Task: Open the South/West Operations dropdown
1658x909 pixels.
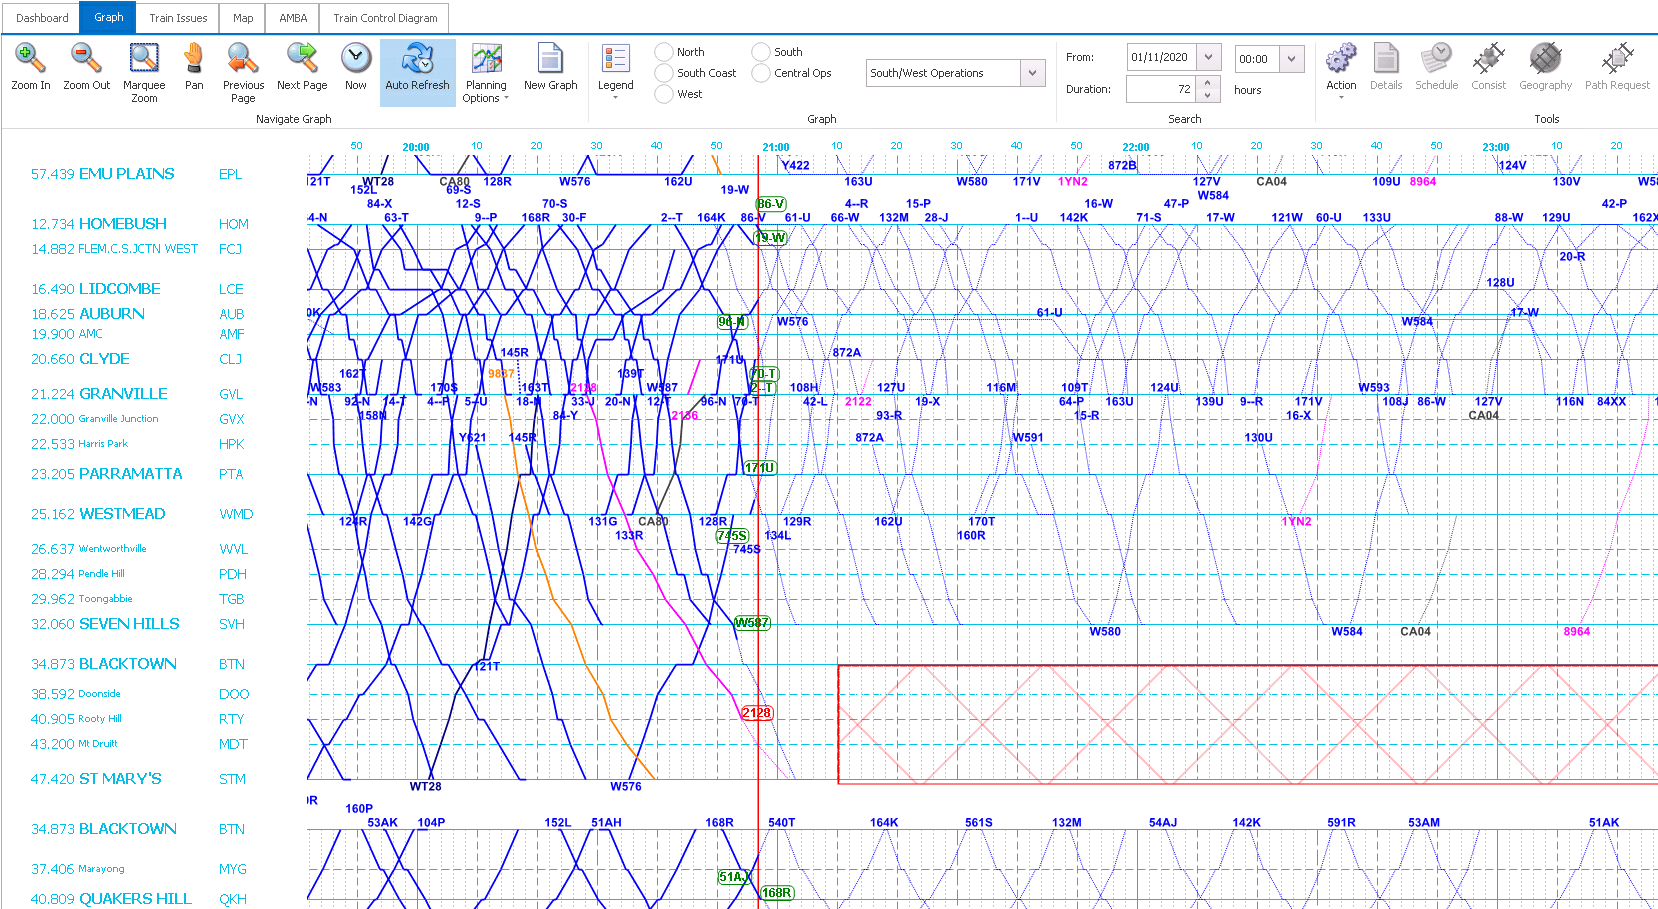Action: (x=1031, y=72)
